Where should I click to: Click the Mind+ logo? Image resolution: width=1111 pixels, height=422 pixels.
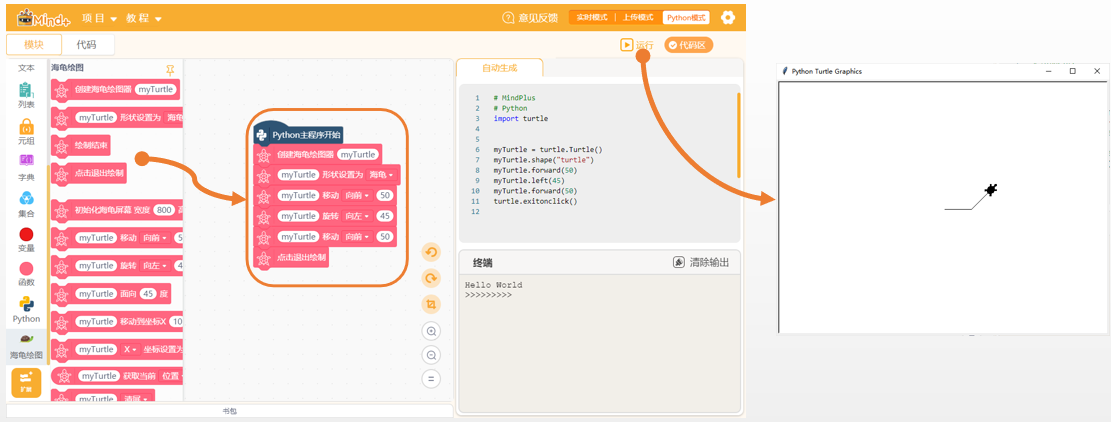coord(44,18)
